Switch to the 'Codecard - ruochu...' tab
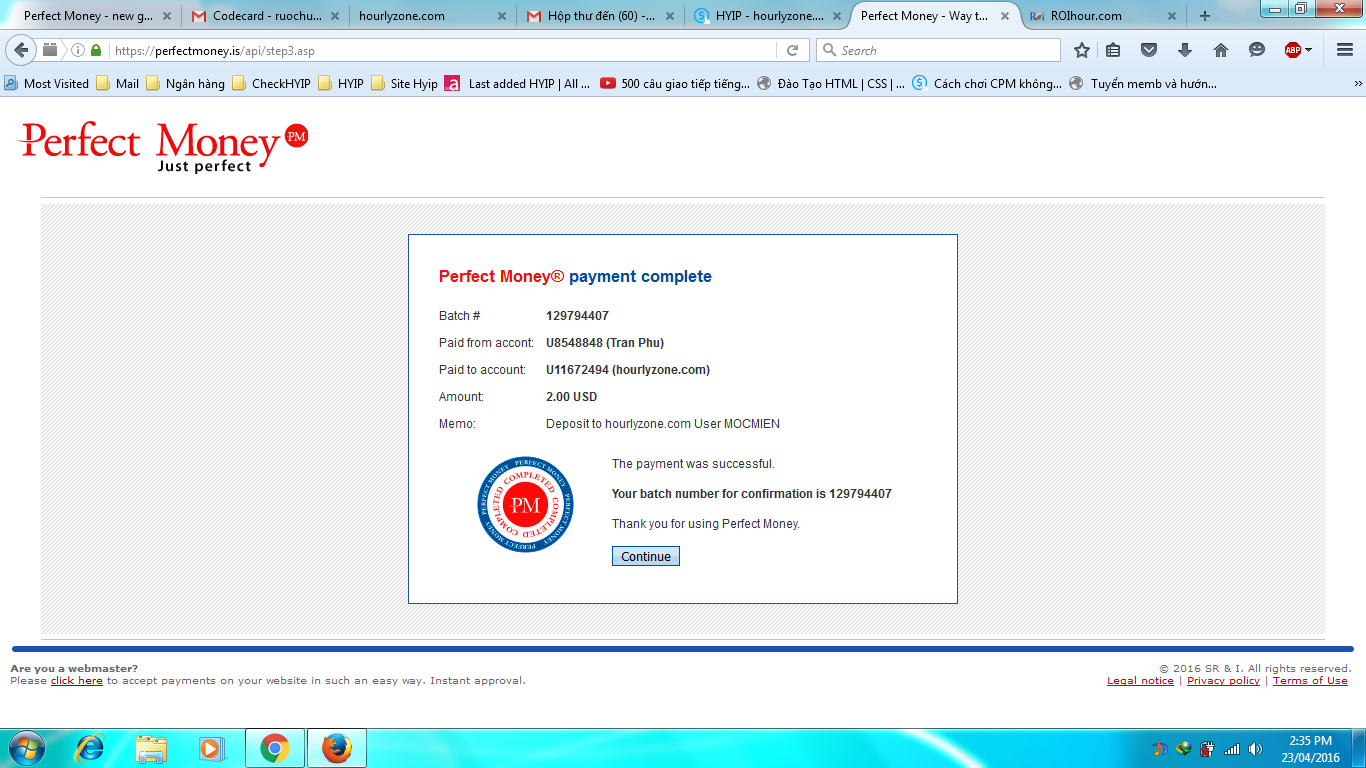 pos(267,16)
